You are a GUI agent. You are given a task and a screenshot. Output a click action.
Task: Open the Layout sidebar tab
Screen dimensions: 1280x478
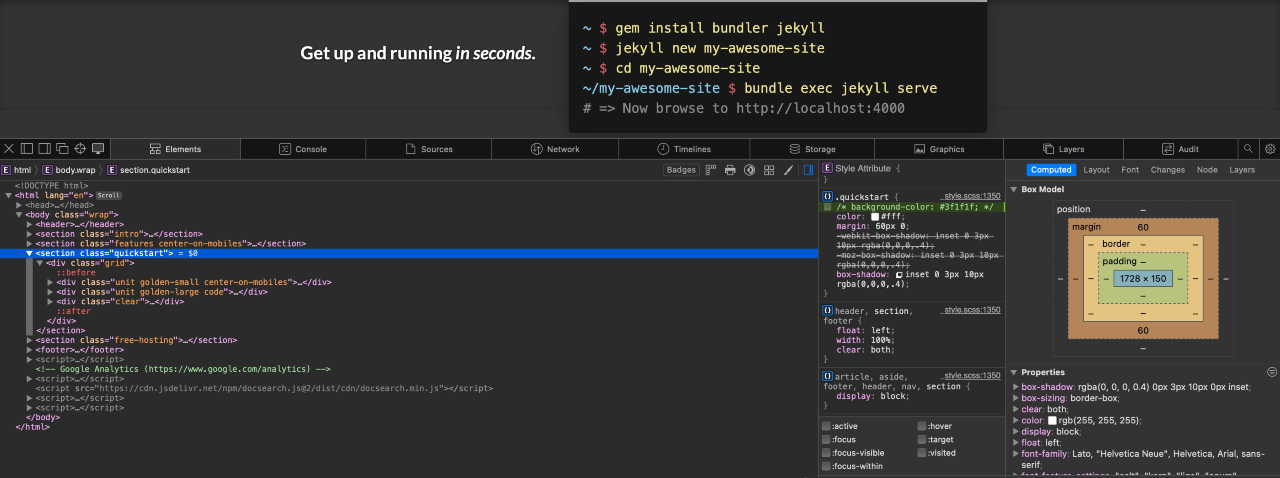pyautogui.click(x=1096, y=170)
